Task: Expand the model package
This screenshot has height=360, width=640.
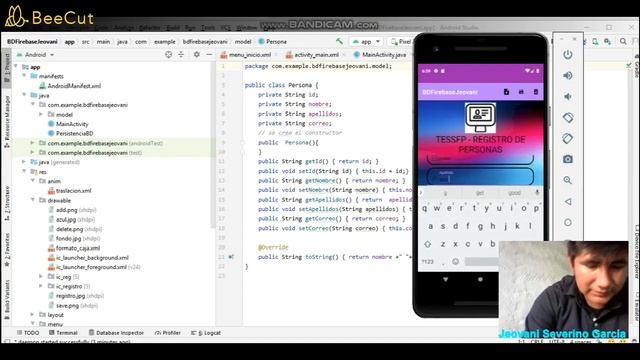Action: [x=41, y=114]
